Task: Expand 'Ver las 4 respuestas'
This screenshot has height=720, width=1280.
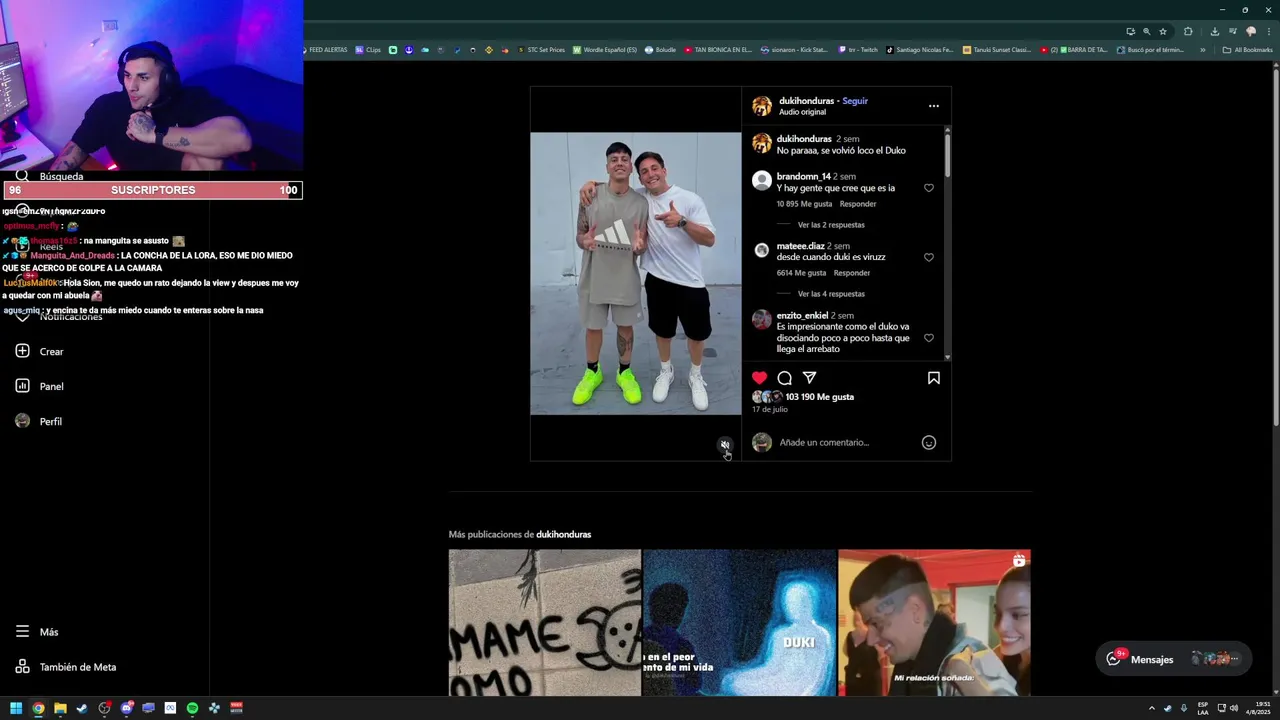Action: pos(831,294)
